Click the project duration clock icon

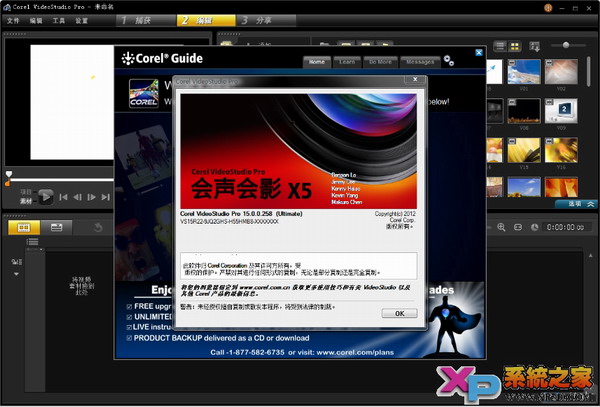(x=535, y=227)
